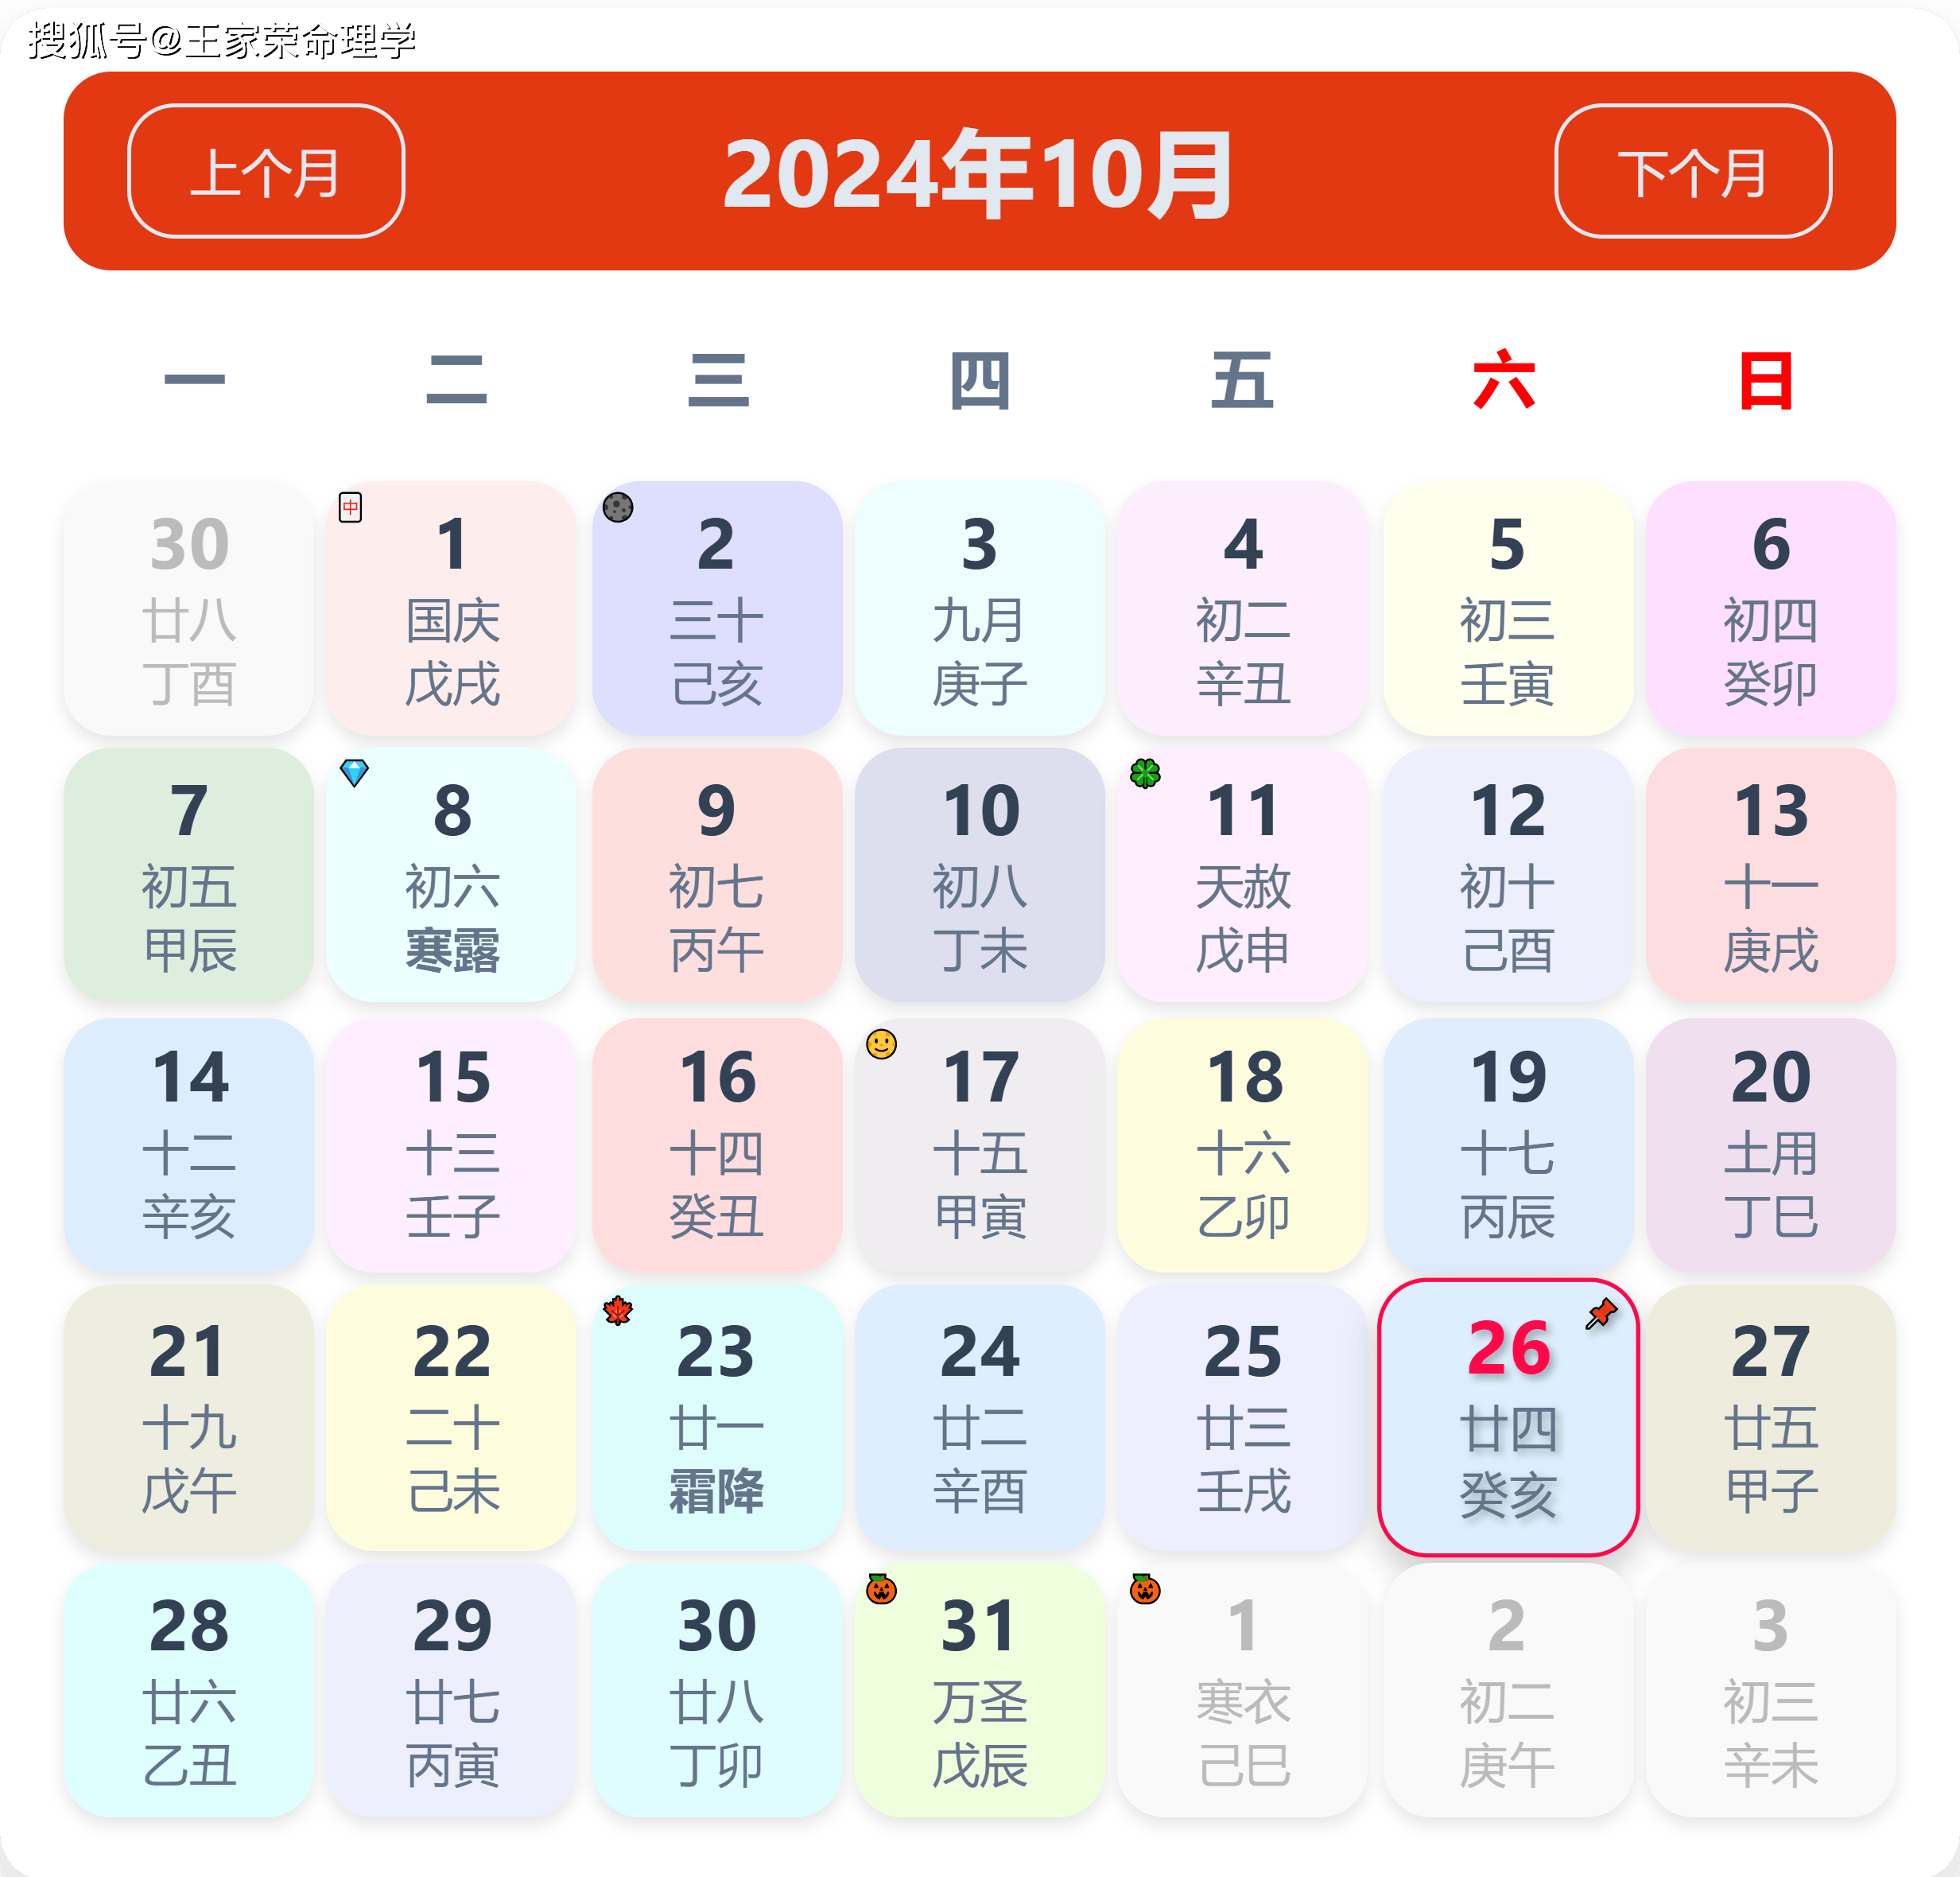Select the date 31 万圣 戊辰
Screen dimensions: 1960x1877
tap(980, 1691)
